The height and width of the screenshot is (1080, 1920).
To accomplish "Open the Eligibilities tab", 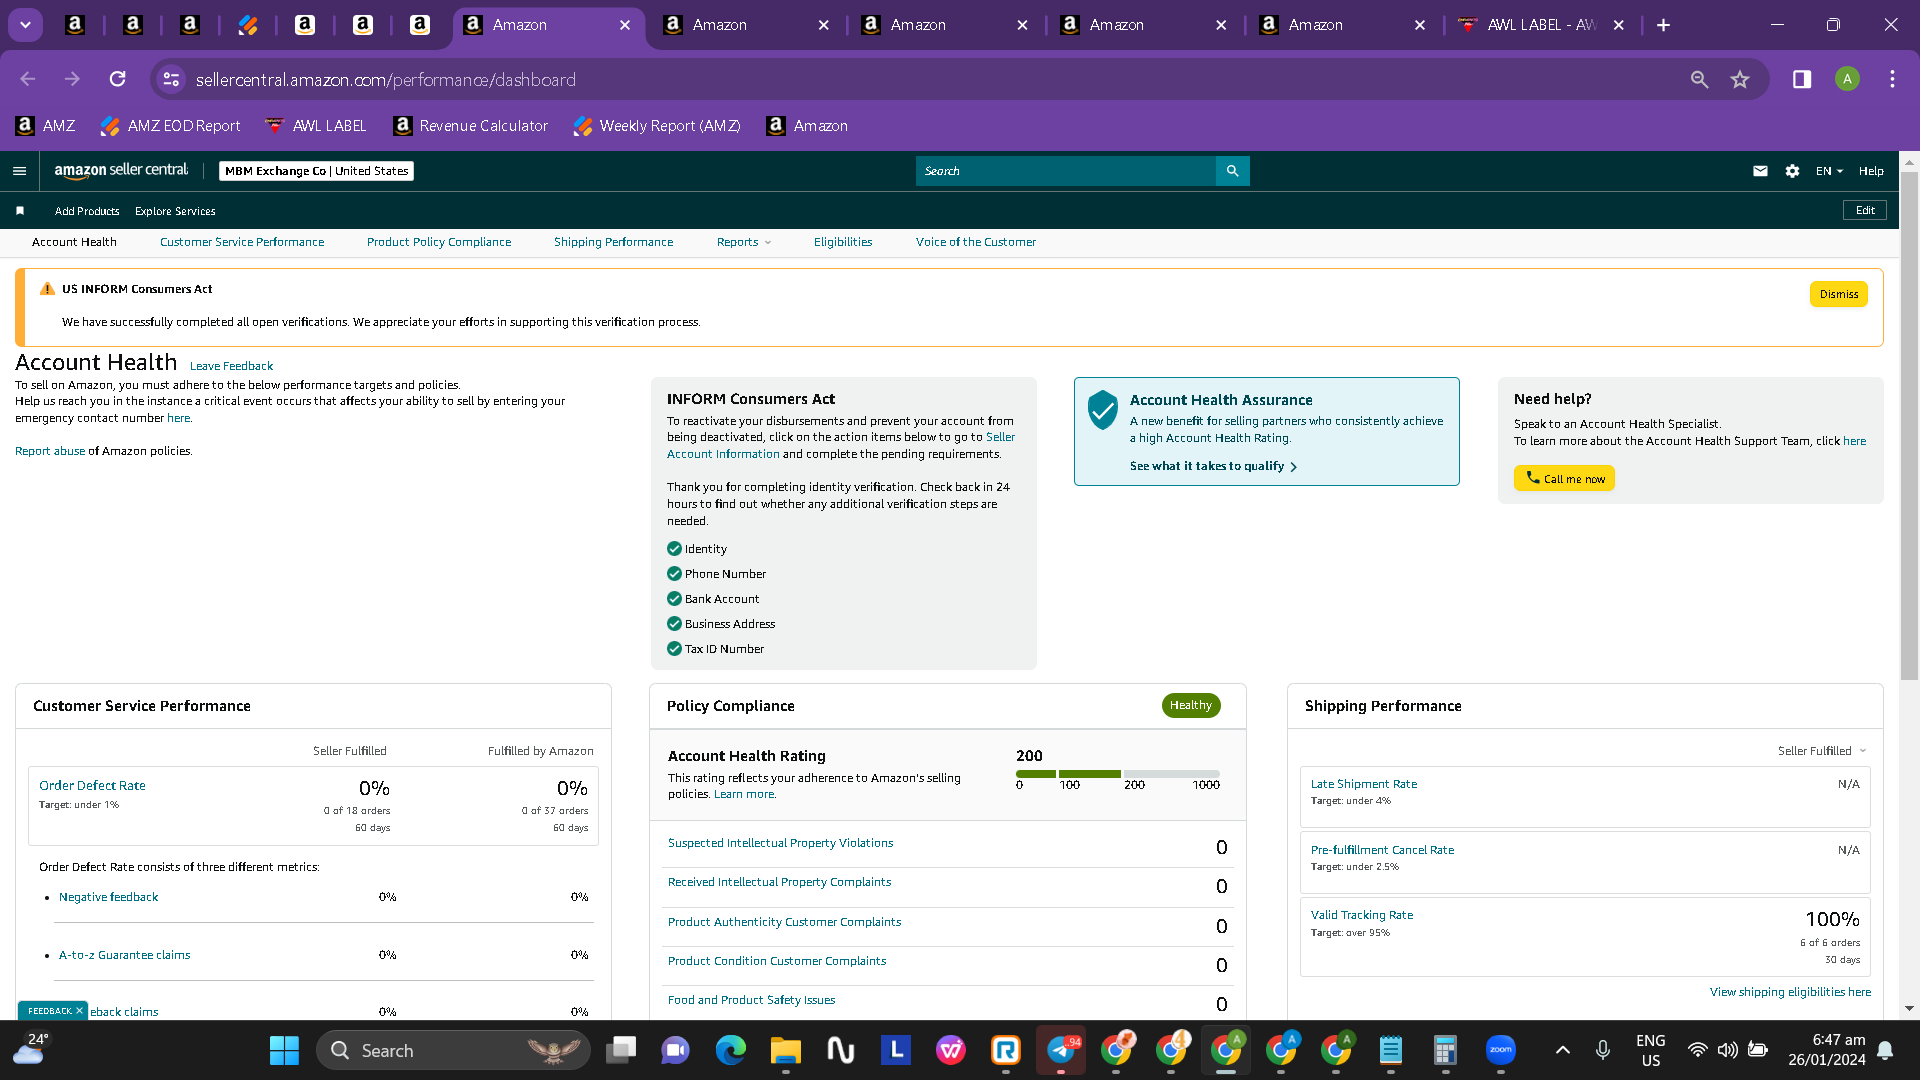I will pyautogui.click(x=843, y=242).
